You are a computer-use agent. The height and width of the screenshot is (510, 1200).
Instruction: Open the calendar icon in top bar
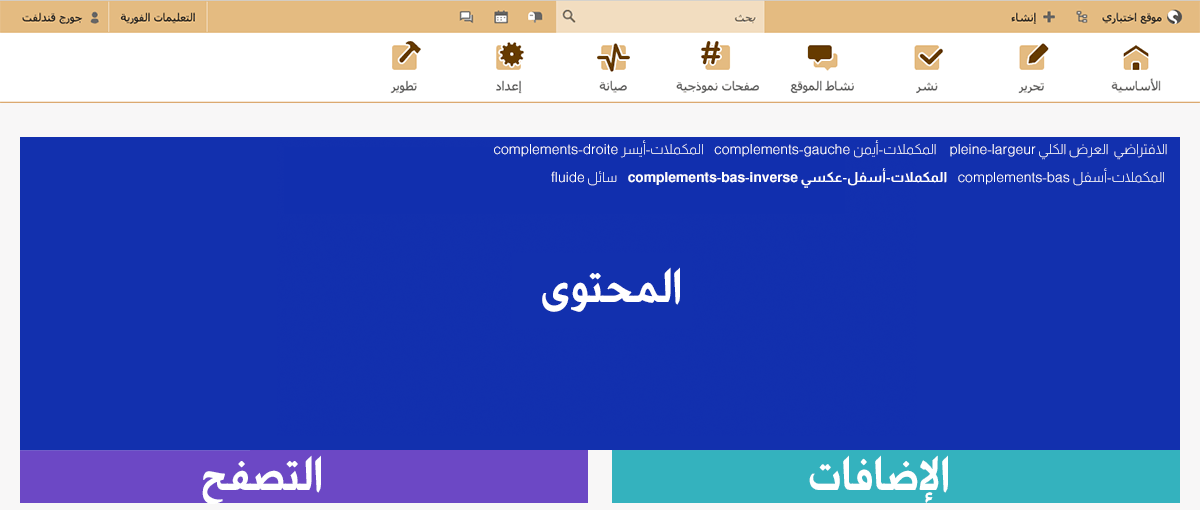tap(501, 17)
